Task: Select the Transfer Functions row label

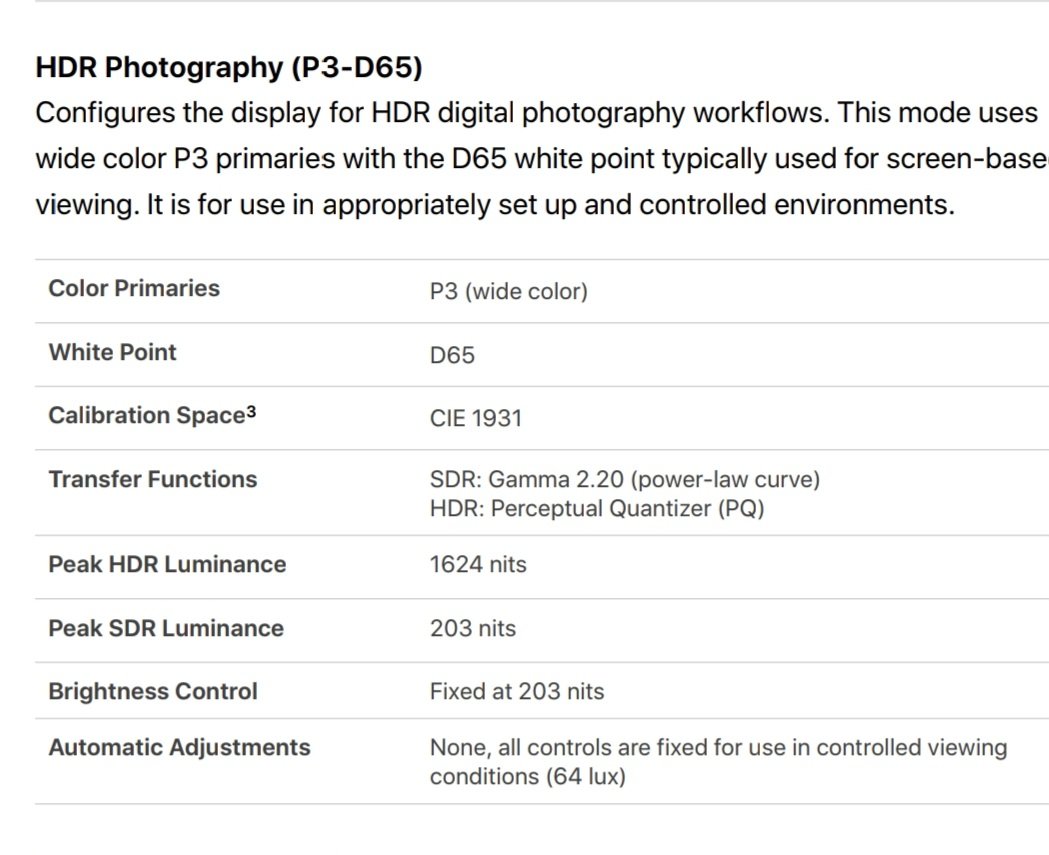Action: coord(153,479)
